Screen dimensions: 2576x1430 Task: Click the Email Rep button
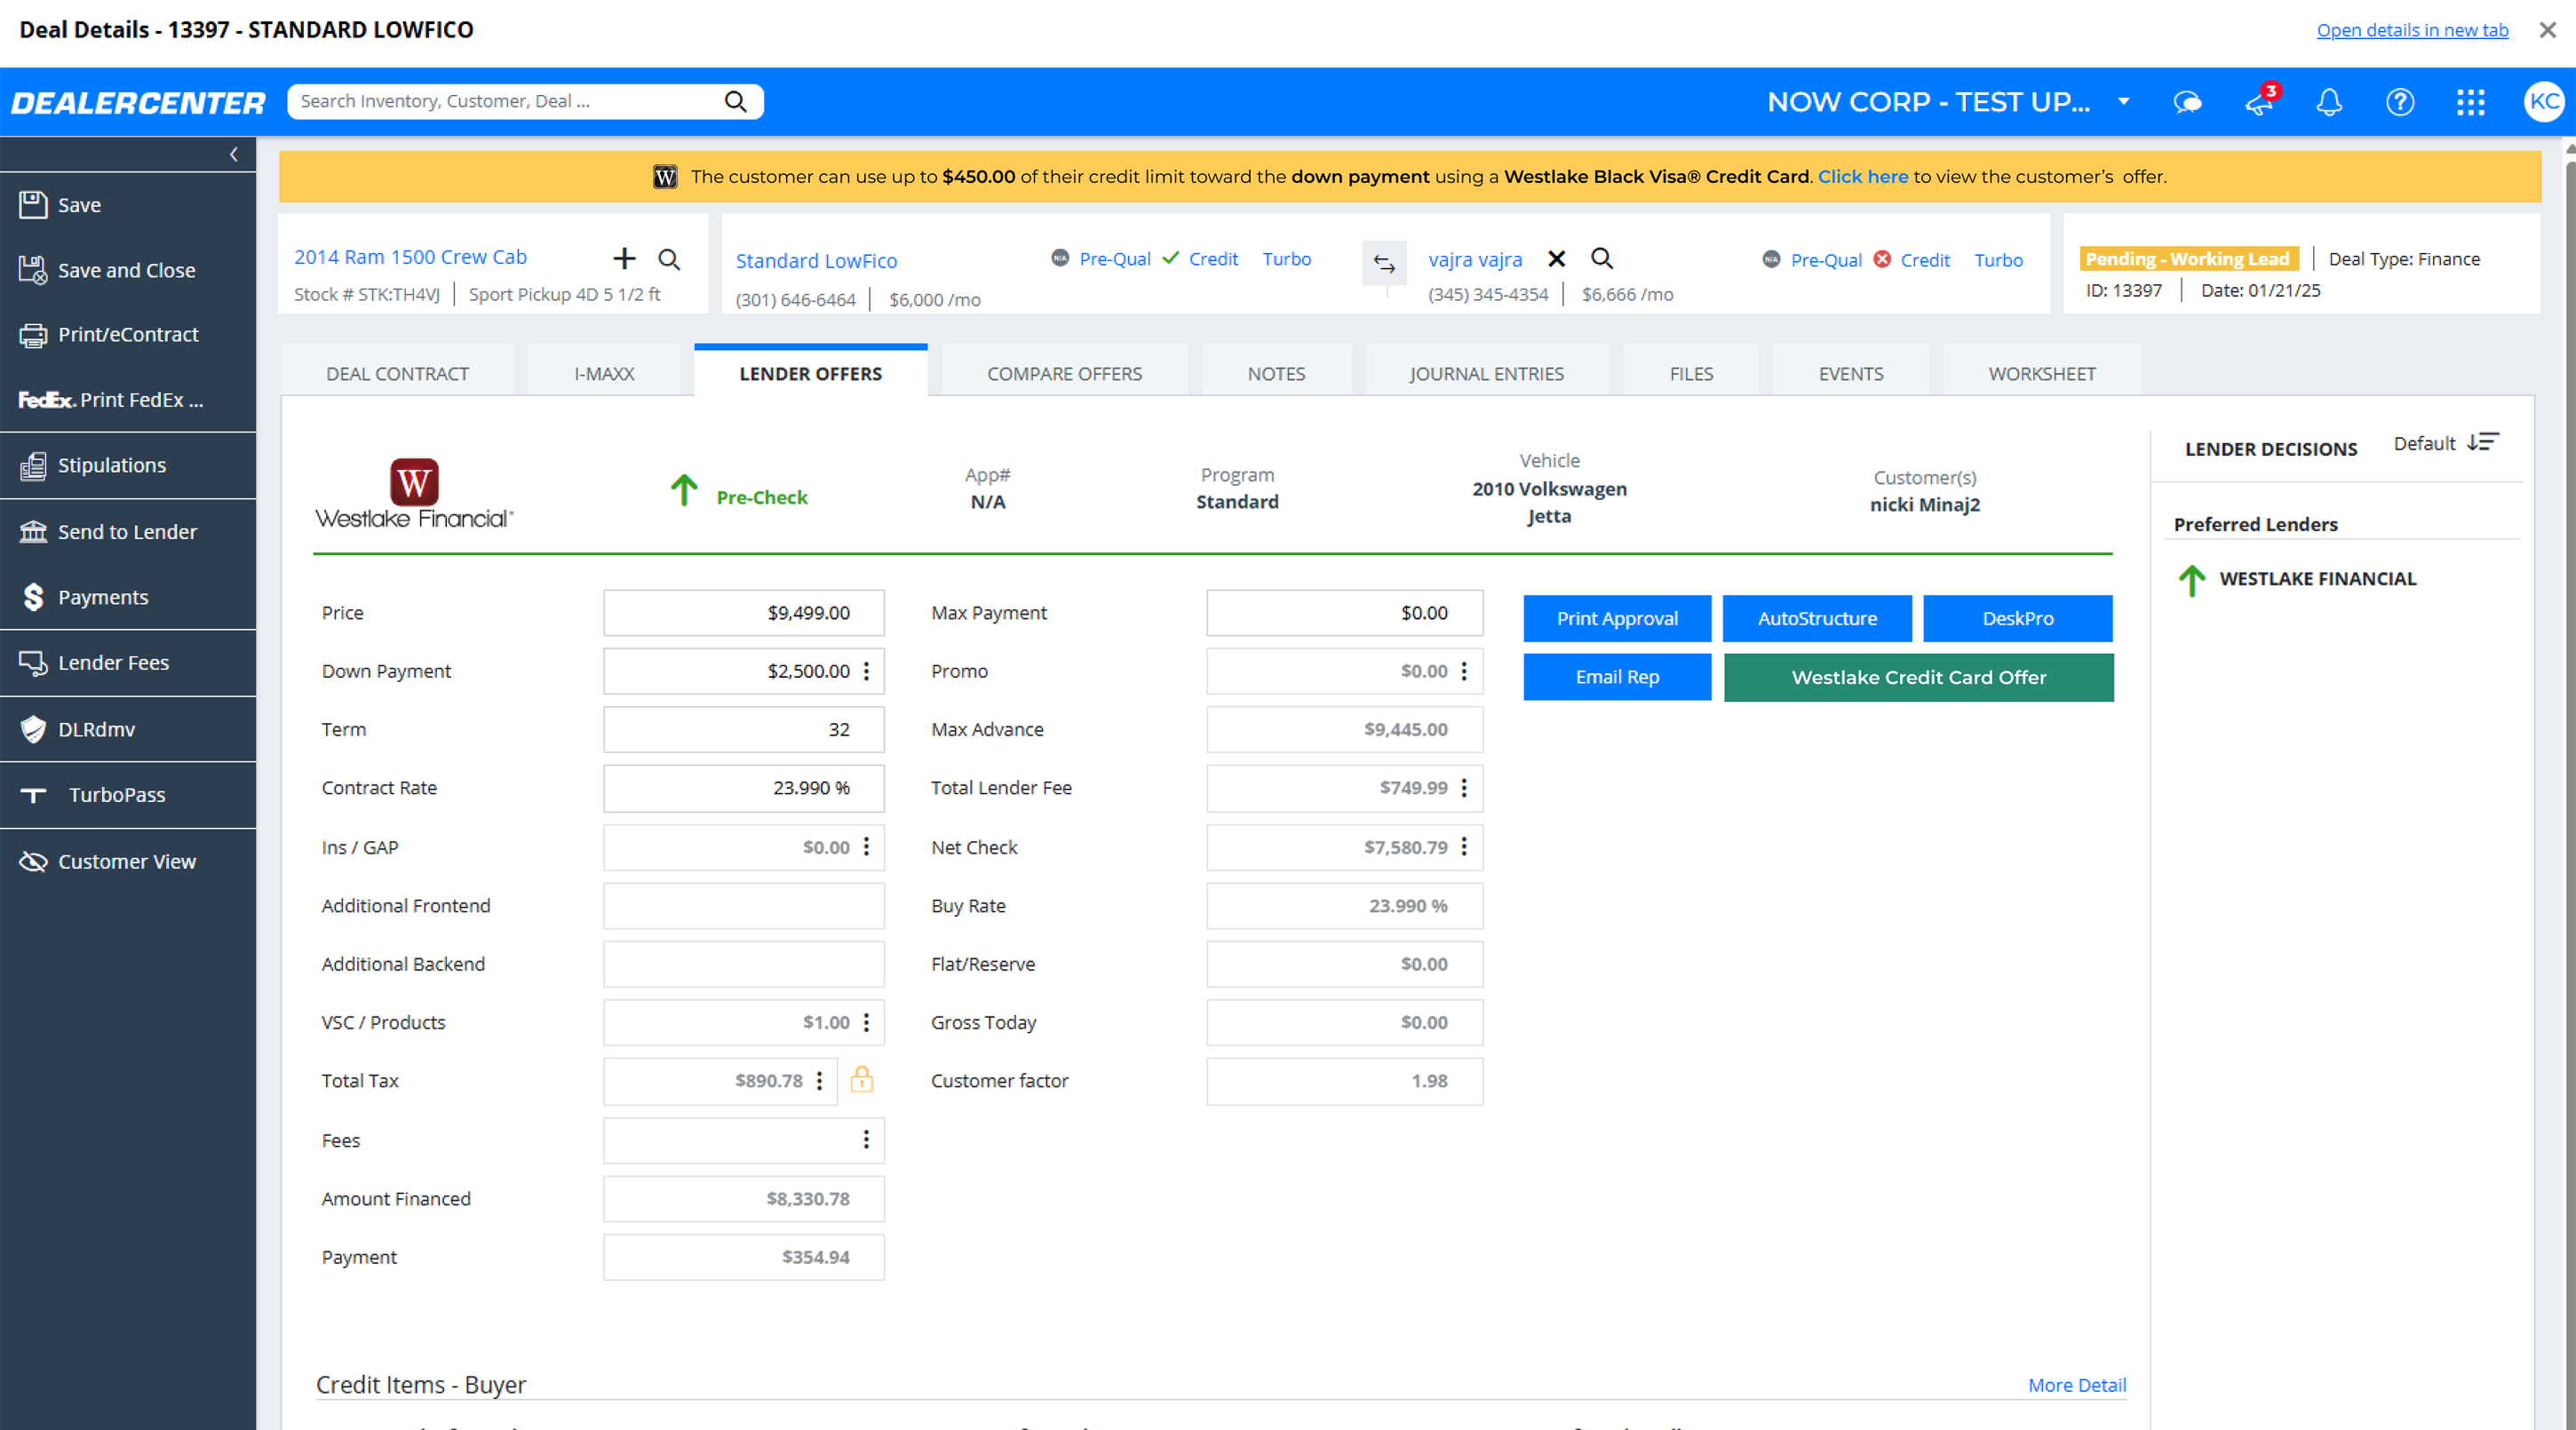click(x=1617, y=678)
